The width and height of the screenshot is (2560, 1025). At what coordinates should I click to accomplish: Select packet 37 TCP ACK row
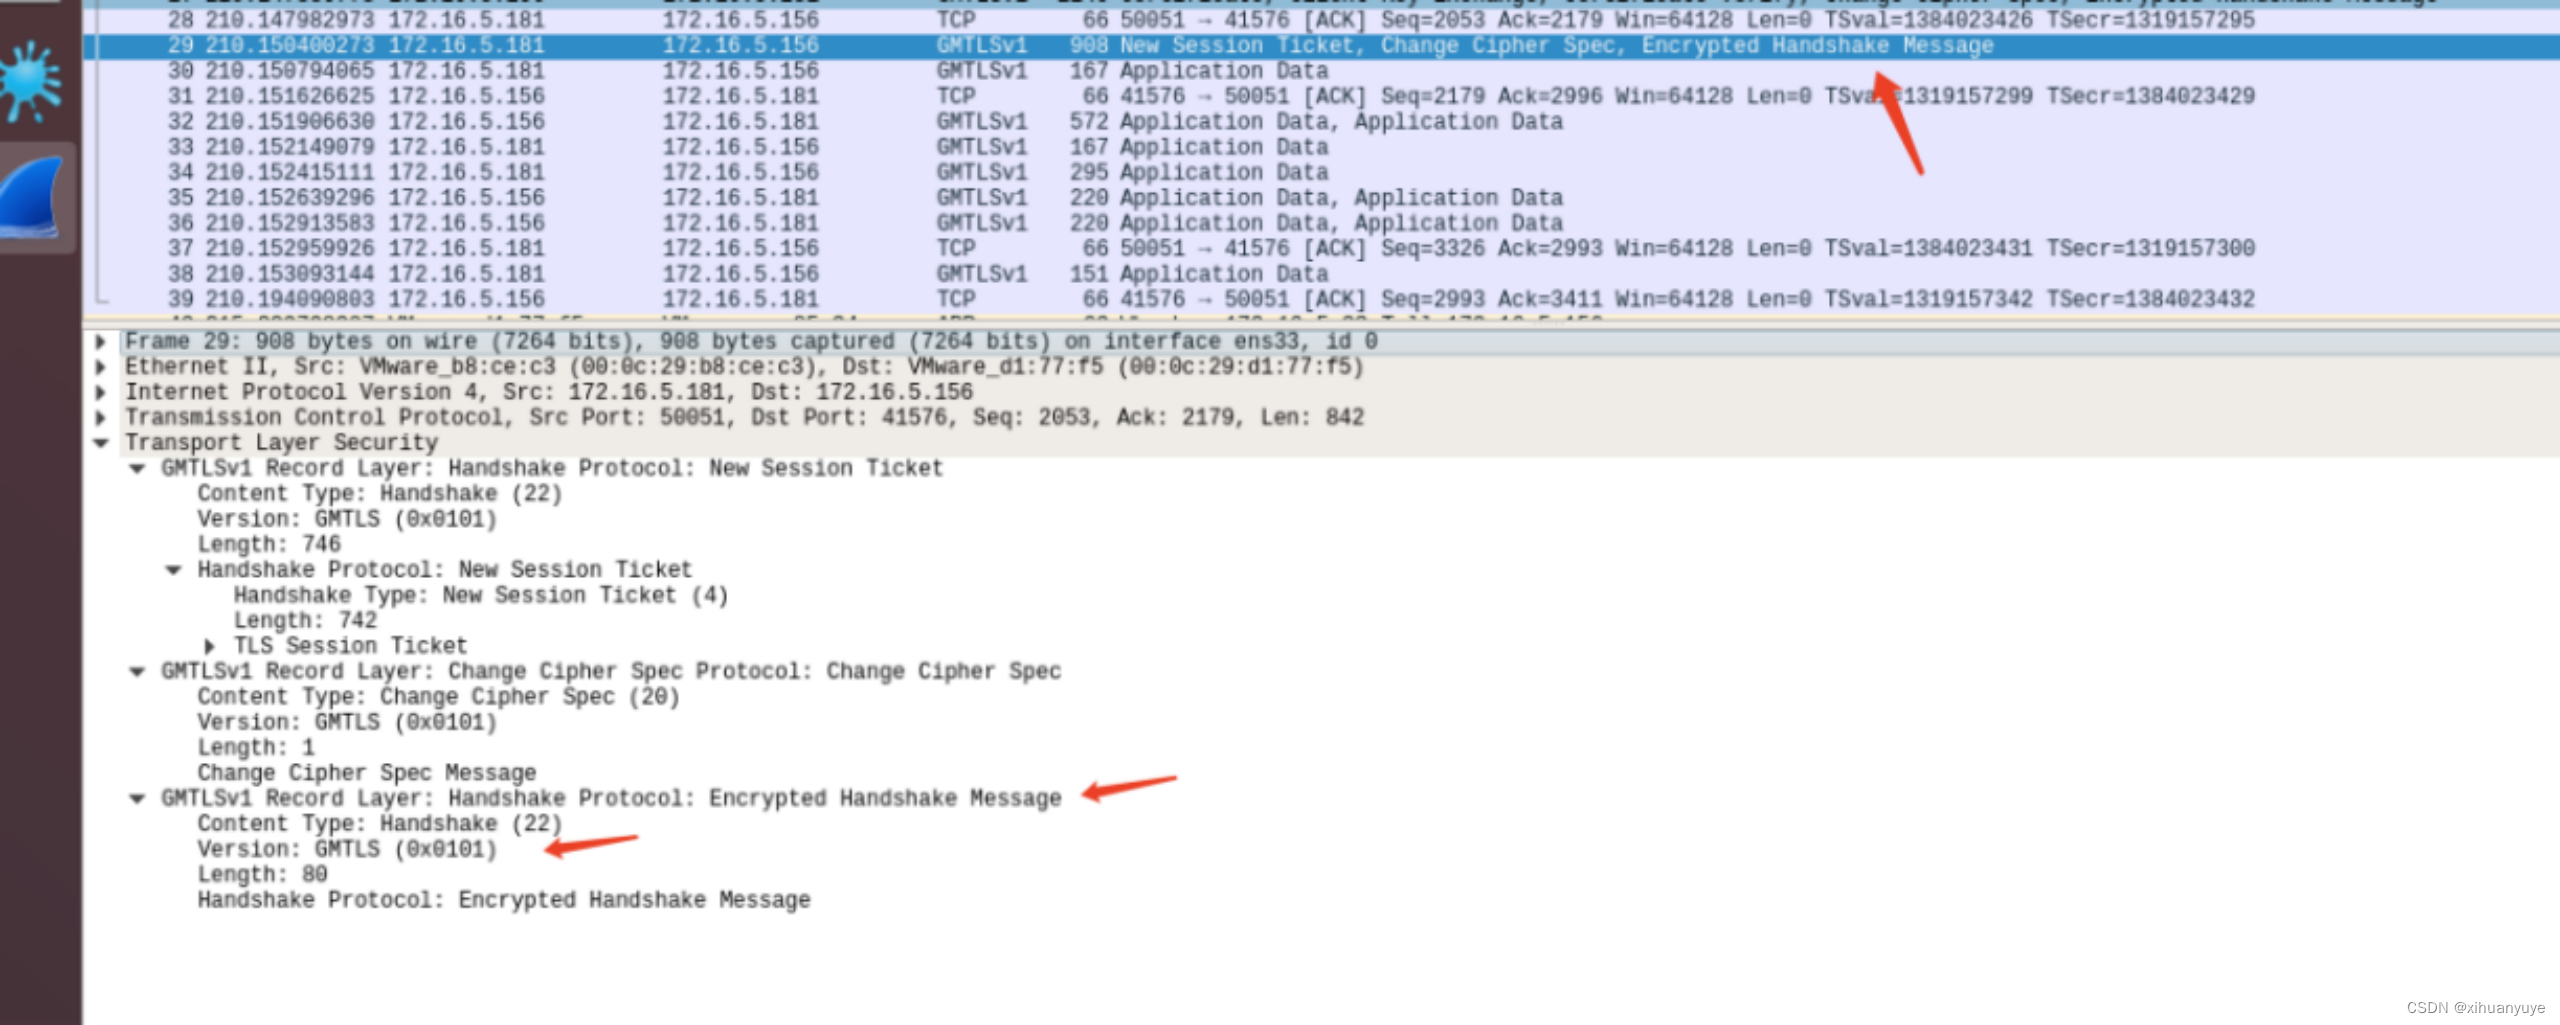(x=1321, y=248)
